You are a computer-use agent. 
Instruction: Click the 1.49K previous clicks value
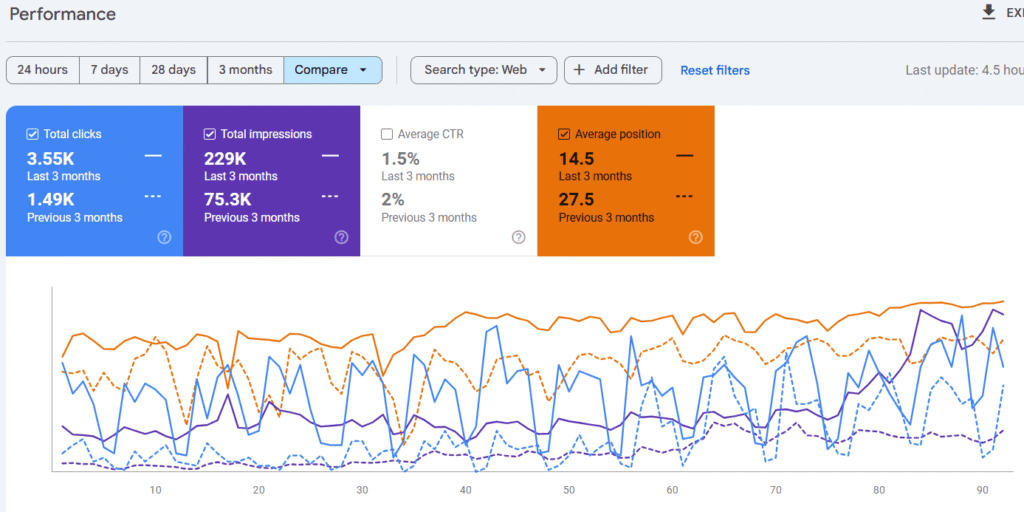point(51,200)
